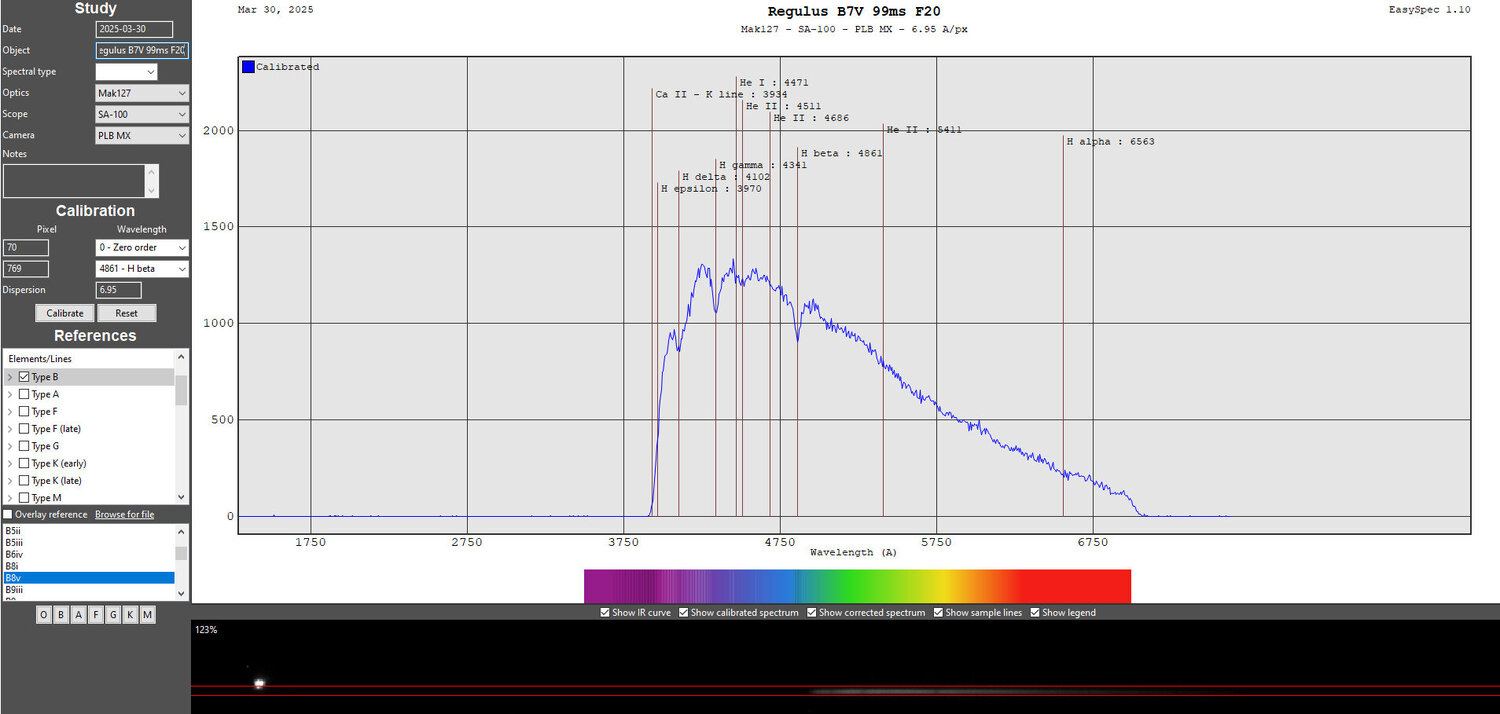This screenshot has height=714, width=1500.
Task: Click the Dispersion value field
Action: click(118, 290)
